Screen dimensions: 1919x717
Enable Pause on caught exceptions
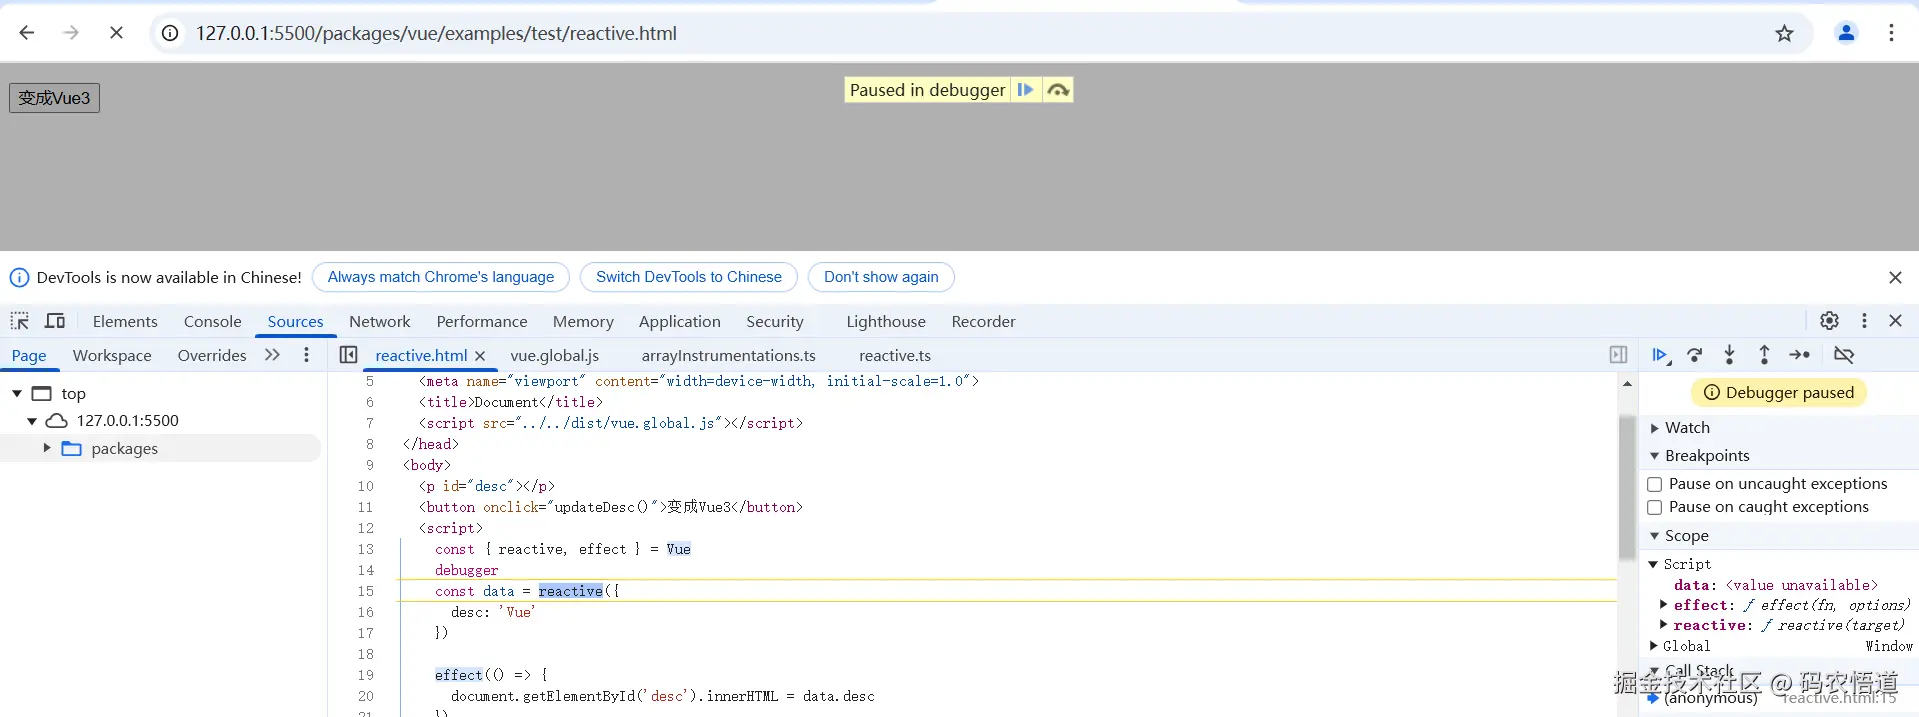coord(1655,507)
